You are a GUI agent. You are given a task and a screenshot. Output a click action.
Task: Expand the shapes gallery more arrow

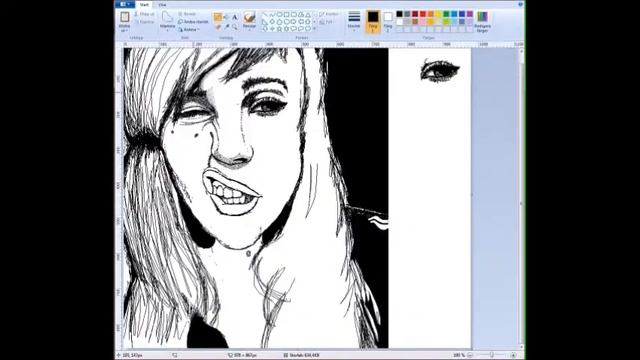tap(314, 29)
